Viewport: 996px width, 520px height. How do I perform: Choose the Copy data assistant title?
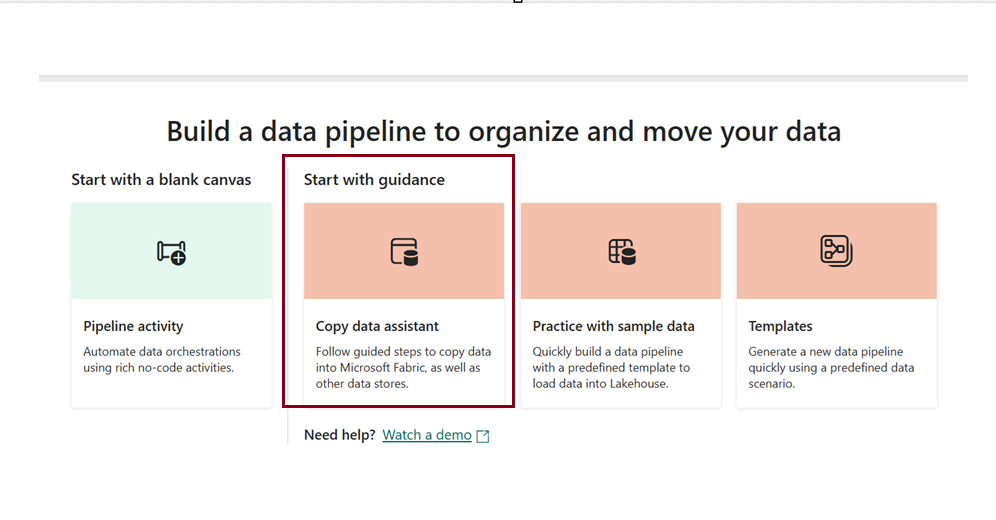(x=377, y=326)
